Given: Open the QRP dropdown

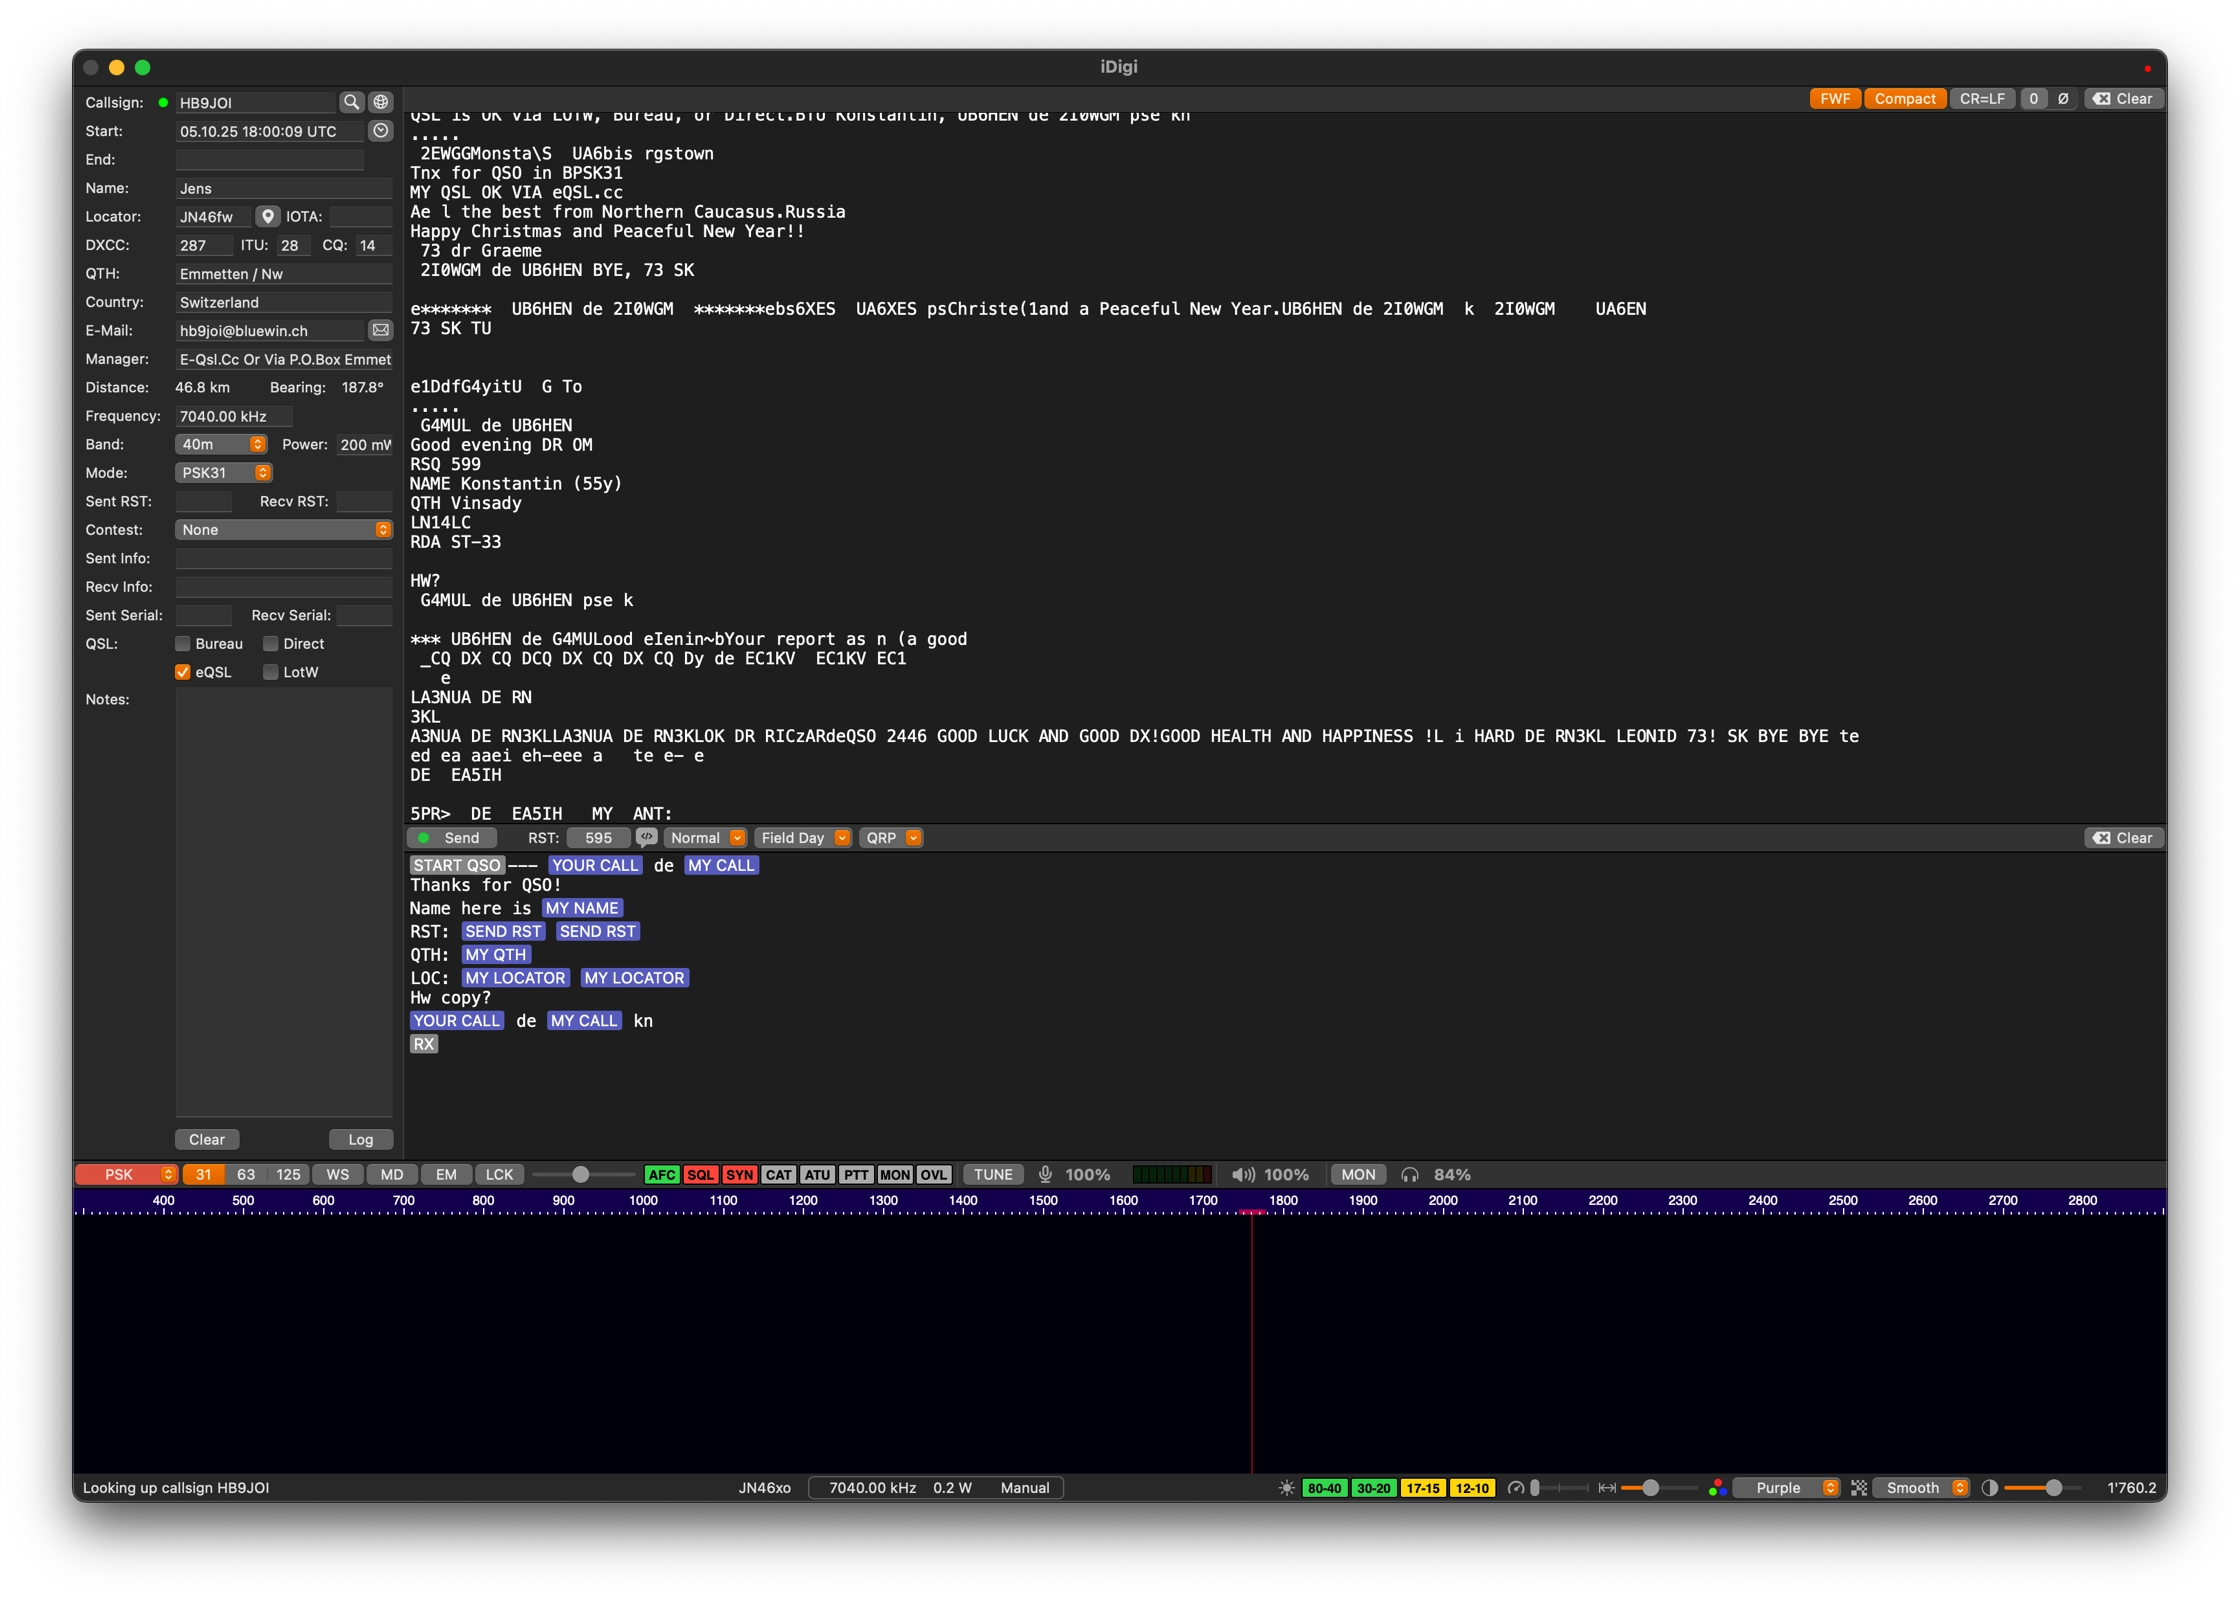Looking at the screenshot, I should (891, 838).
